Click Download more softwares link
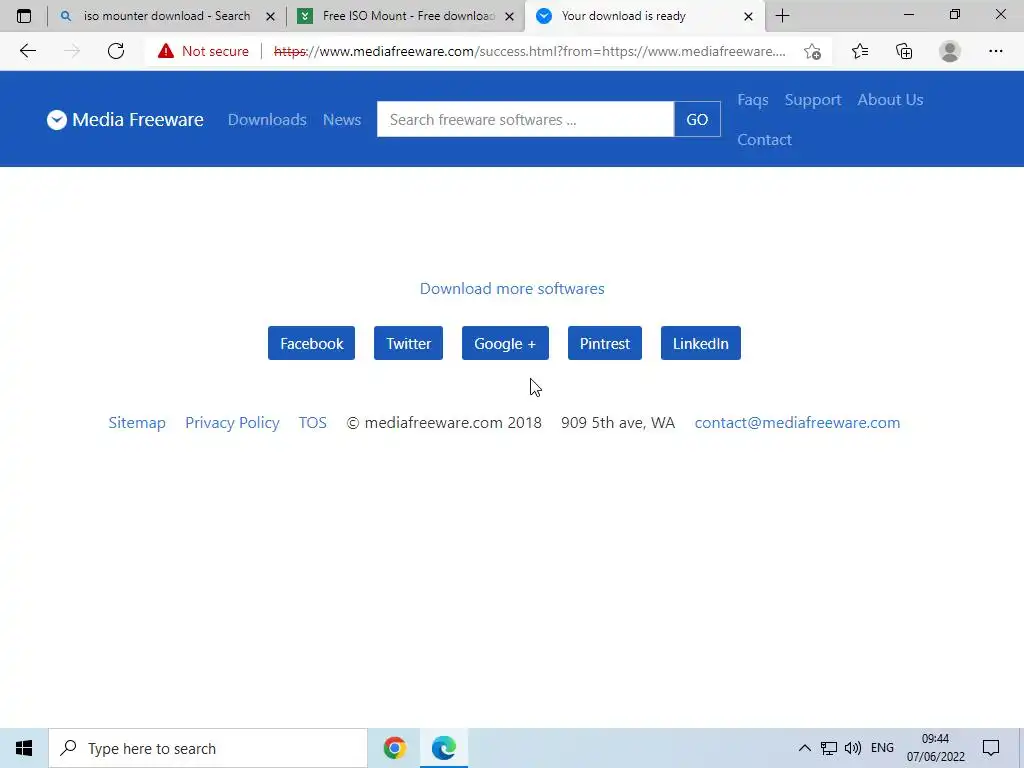The width and height of the screenshot is (1024, 768). [512, 289]
